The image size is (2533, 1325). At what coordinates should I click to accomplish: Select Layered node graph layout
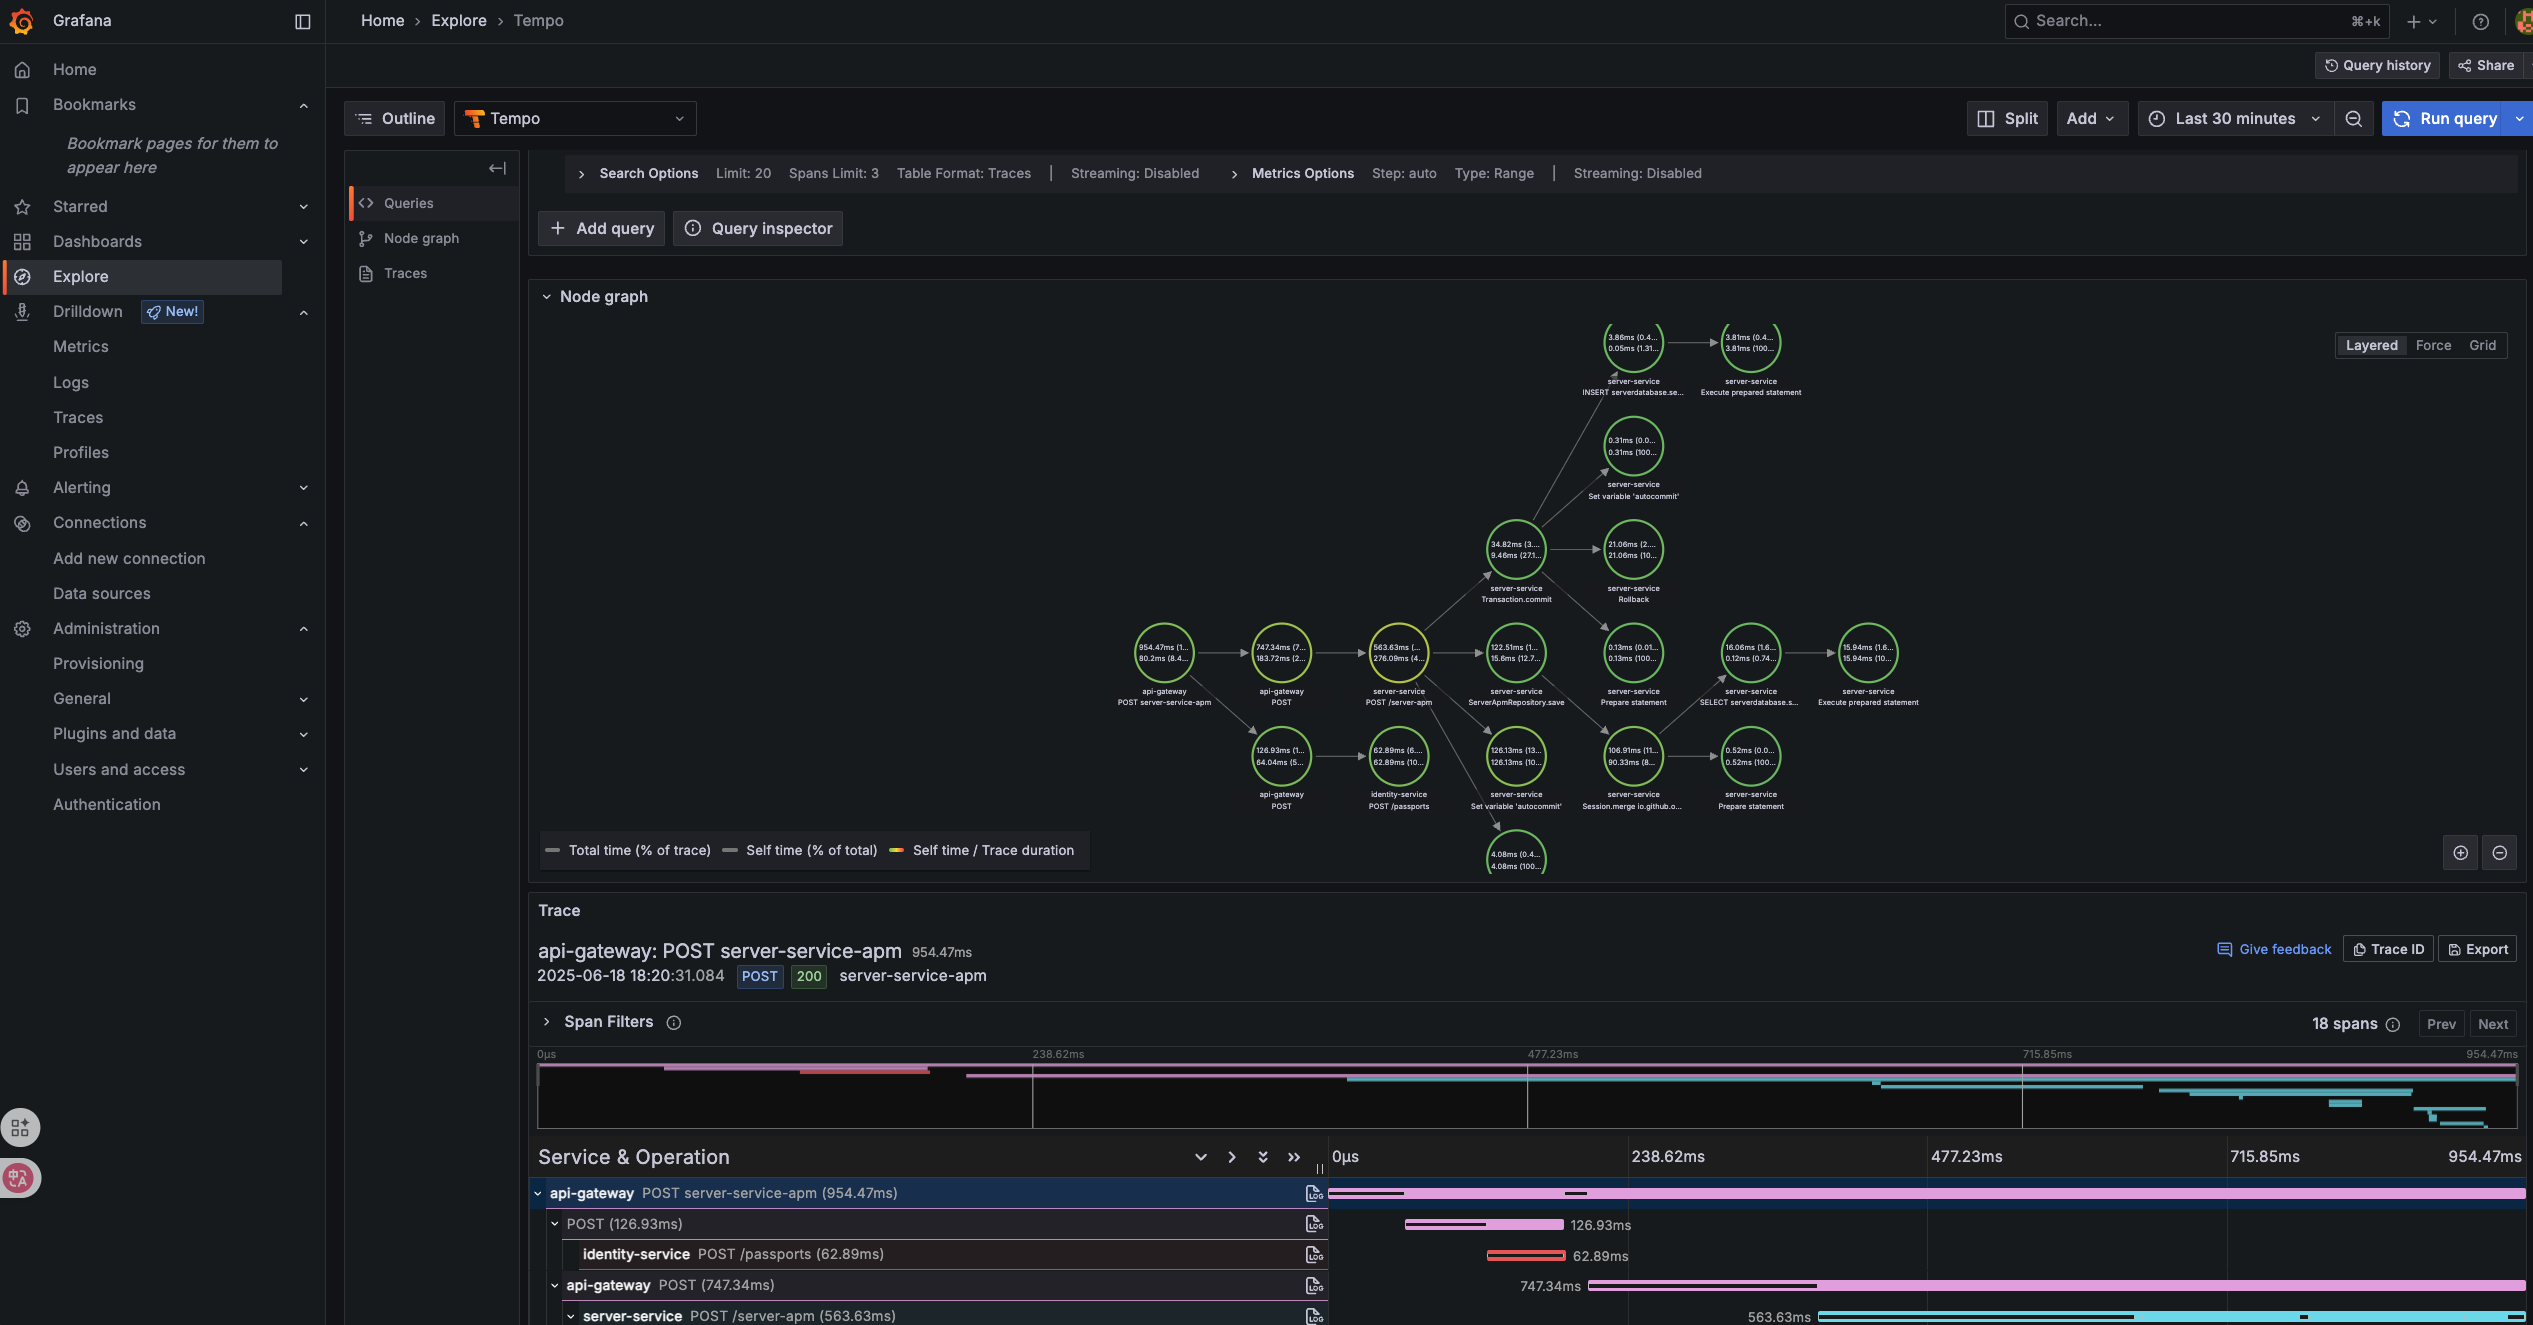[x=2371, y=346]
